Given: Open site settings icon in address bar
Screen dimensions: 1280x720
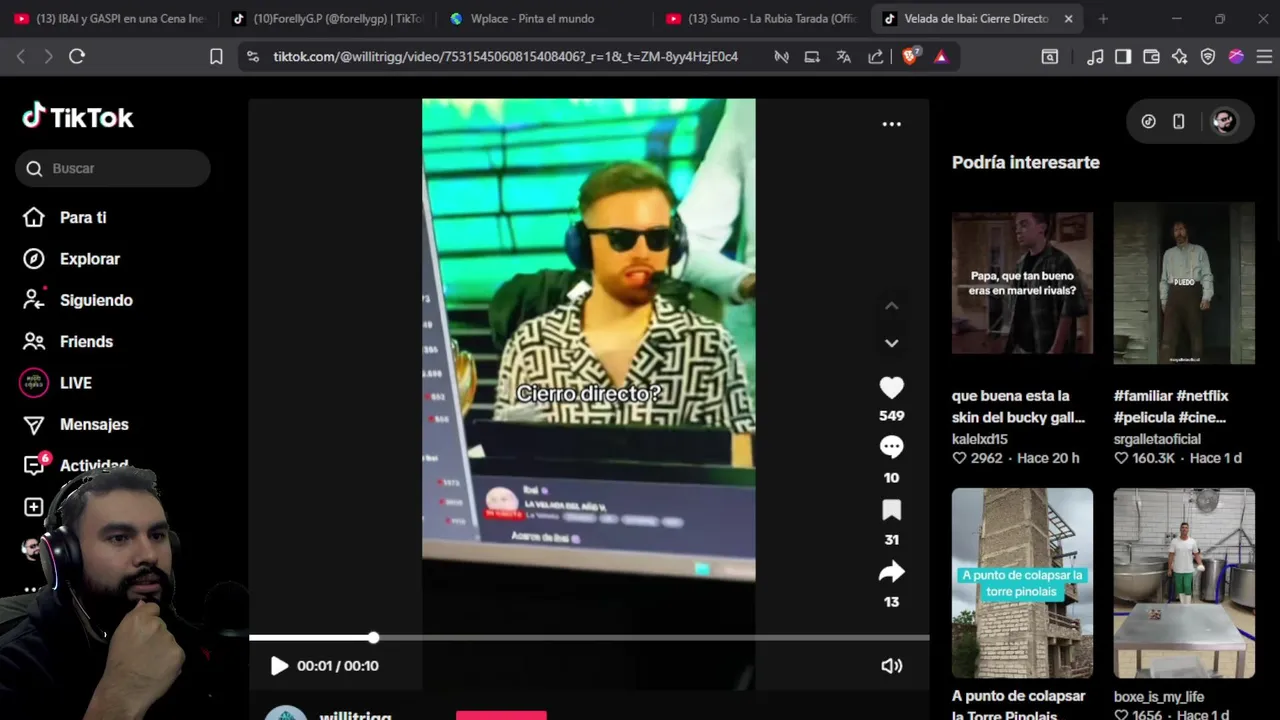Looking at the screenshot, I should click(x=252, y=57).
